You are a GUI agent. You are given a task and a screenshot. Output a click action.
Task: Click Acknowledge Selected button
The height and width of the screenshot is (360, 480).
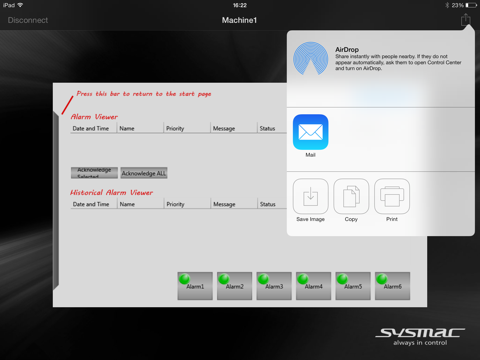coord(94,173)
